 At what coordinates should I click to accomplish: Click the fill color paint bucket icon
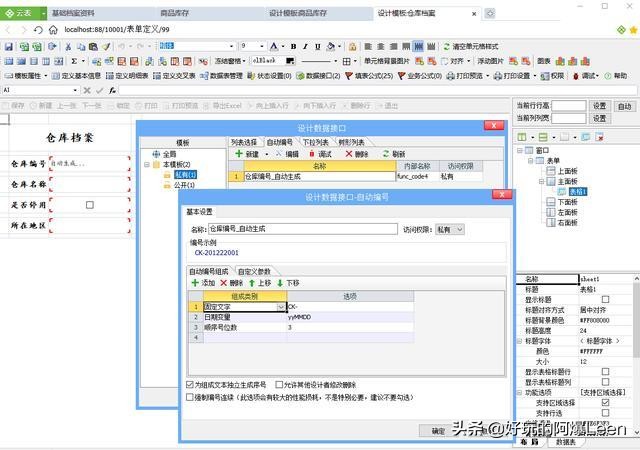[x=331, y=47]
